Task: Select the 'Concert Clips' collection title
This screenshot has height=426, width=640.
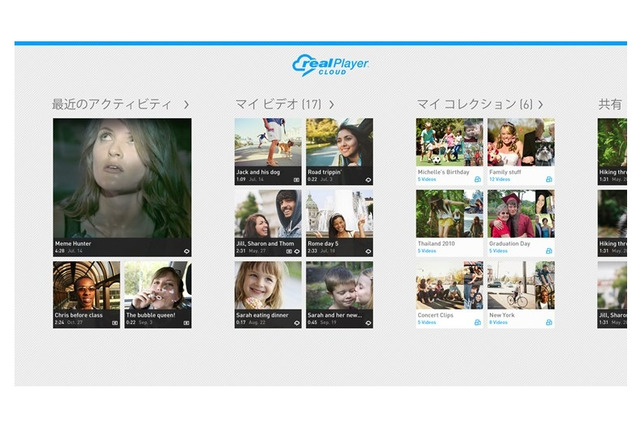Action: [436, 315]
